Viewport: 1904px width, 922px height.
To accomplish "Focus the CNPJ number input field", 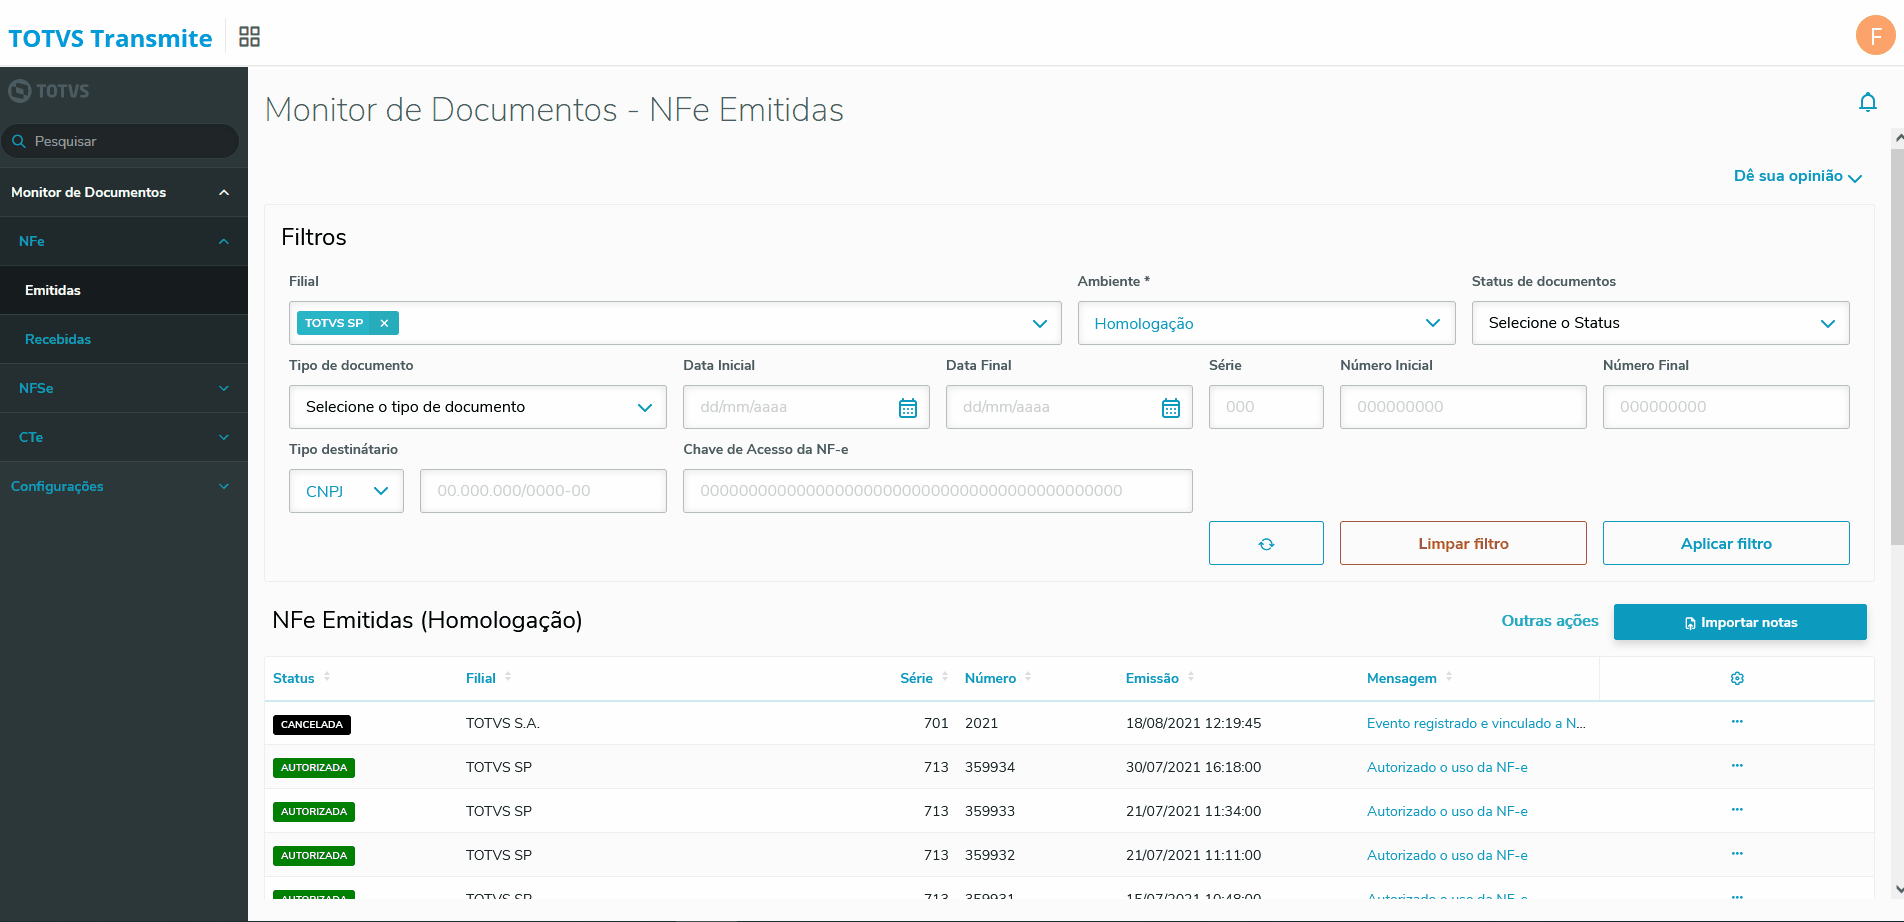I will (x=543, y=491).
